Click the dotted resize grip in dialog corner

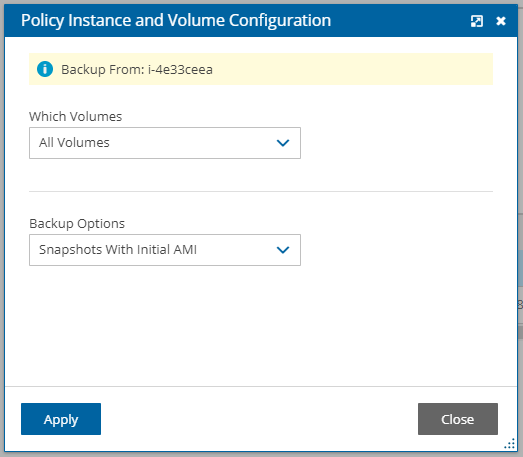pos(510,444)
